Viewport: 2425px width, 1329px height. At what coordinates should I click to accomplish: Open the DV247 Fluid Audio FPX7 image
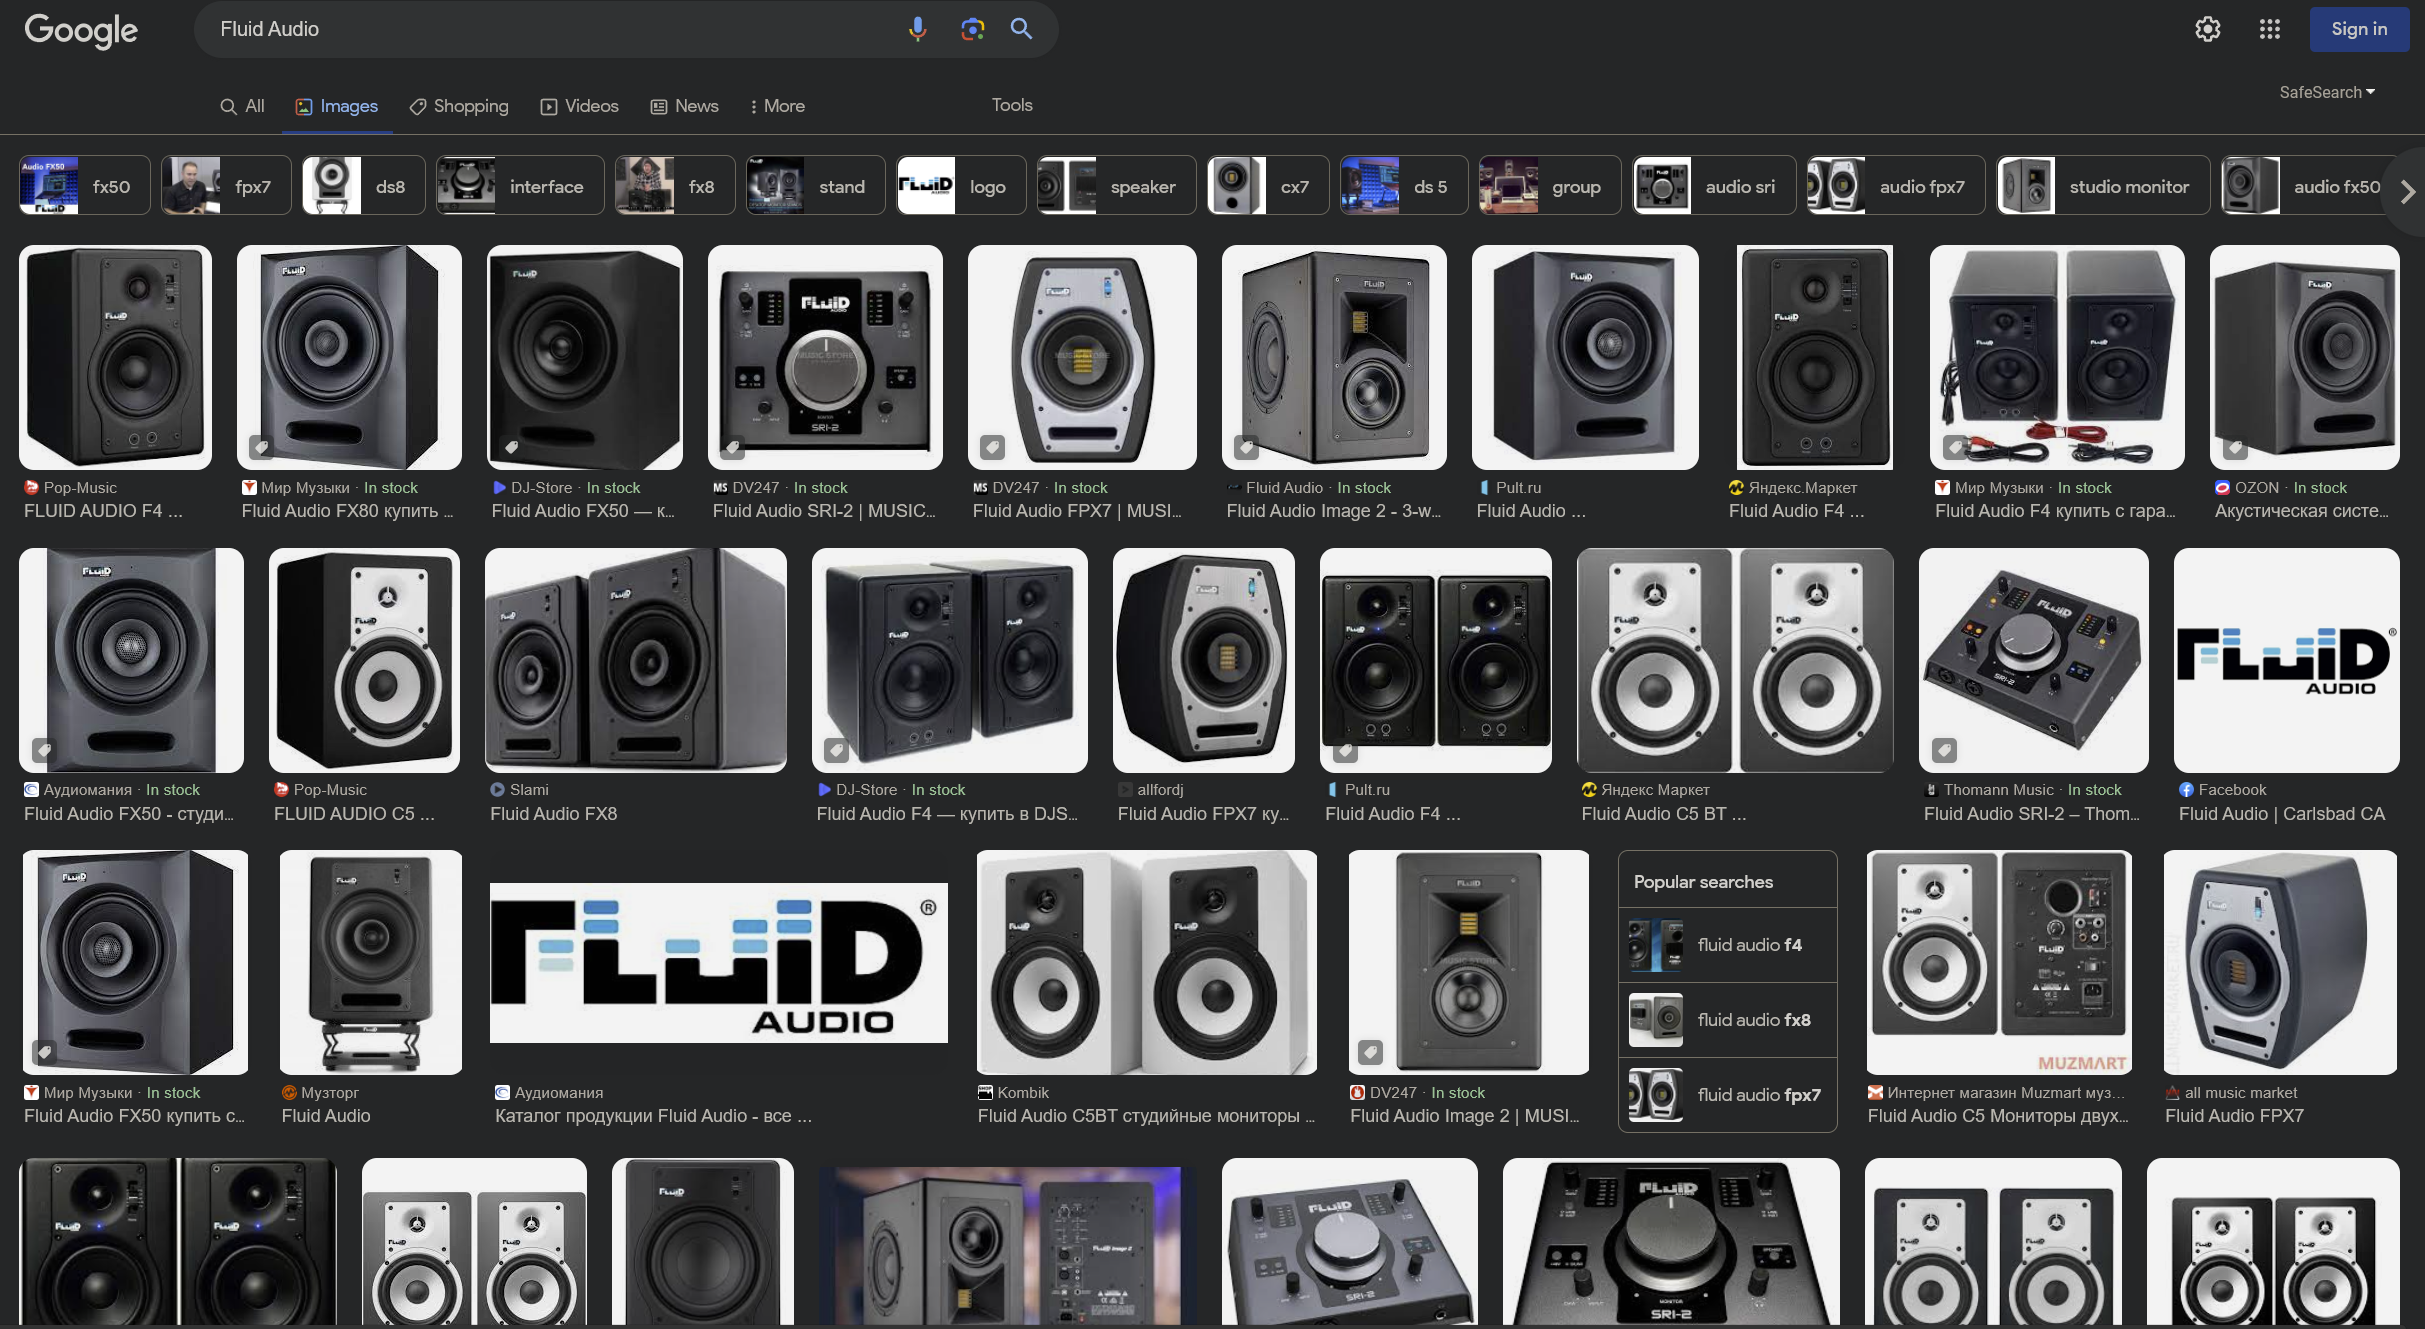pos(1082,357)
